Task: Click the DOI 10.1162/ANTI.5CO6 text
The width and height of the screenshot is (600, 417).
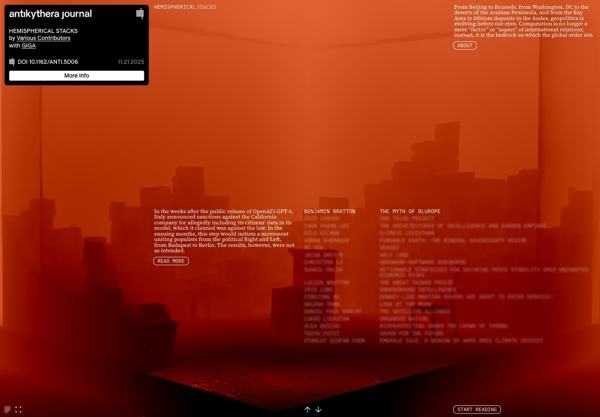Action: tap(48, 62)
